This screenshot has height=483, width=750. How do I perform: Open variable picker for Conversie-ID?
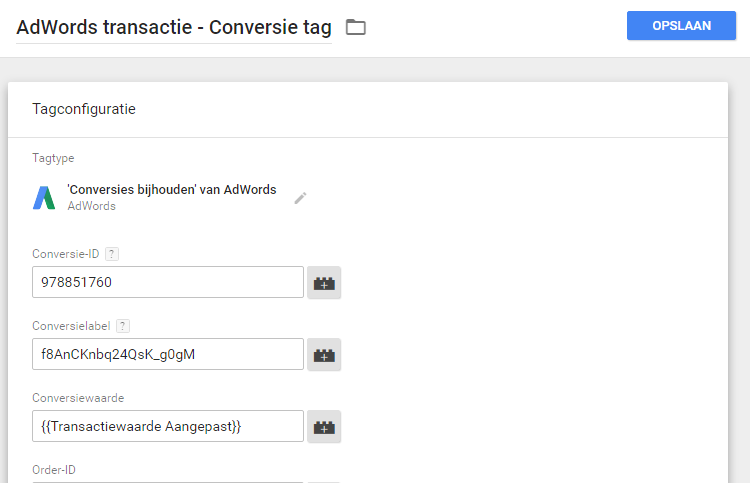click(324, 283)
